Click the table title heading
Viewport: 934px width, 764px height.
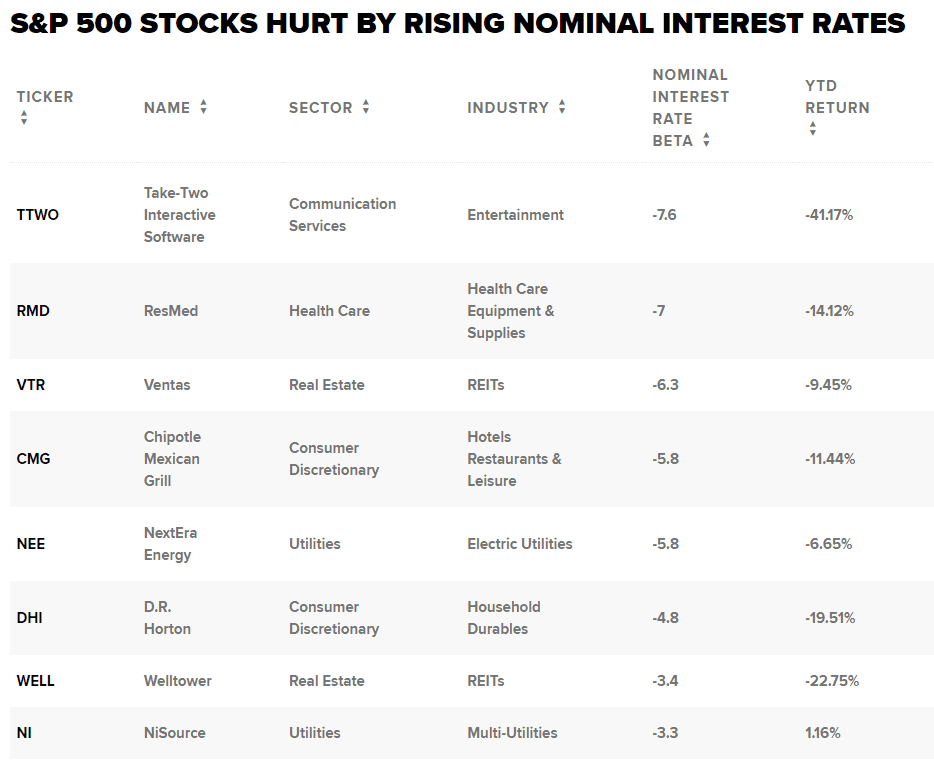(457, 23)
